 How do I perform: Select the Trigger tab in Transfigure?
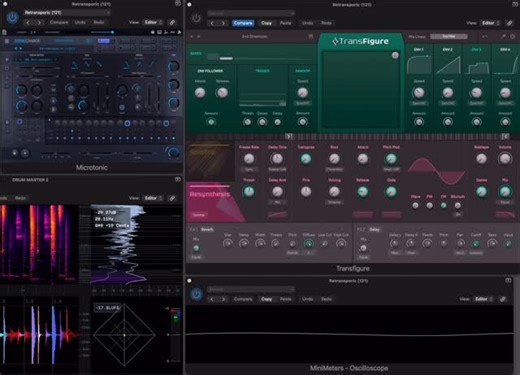pyautogui.click(x=263, y=71)
